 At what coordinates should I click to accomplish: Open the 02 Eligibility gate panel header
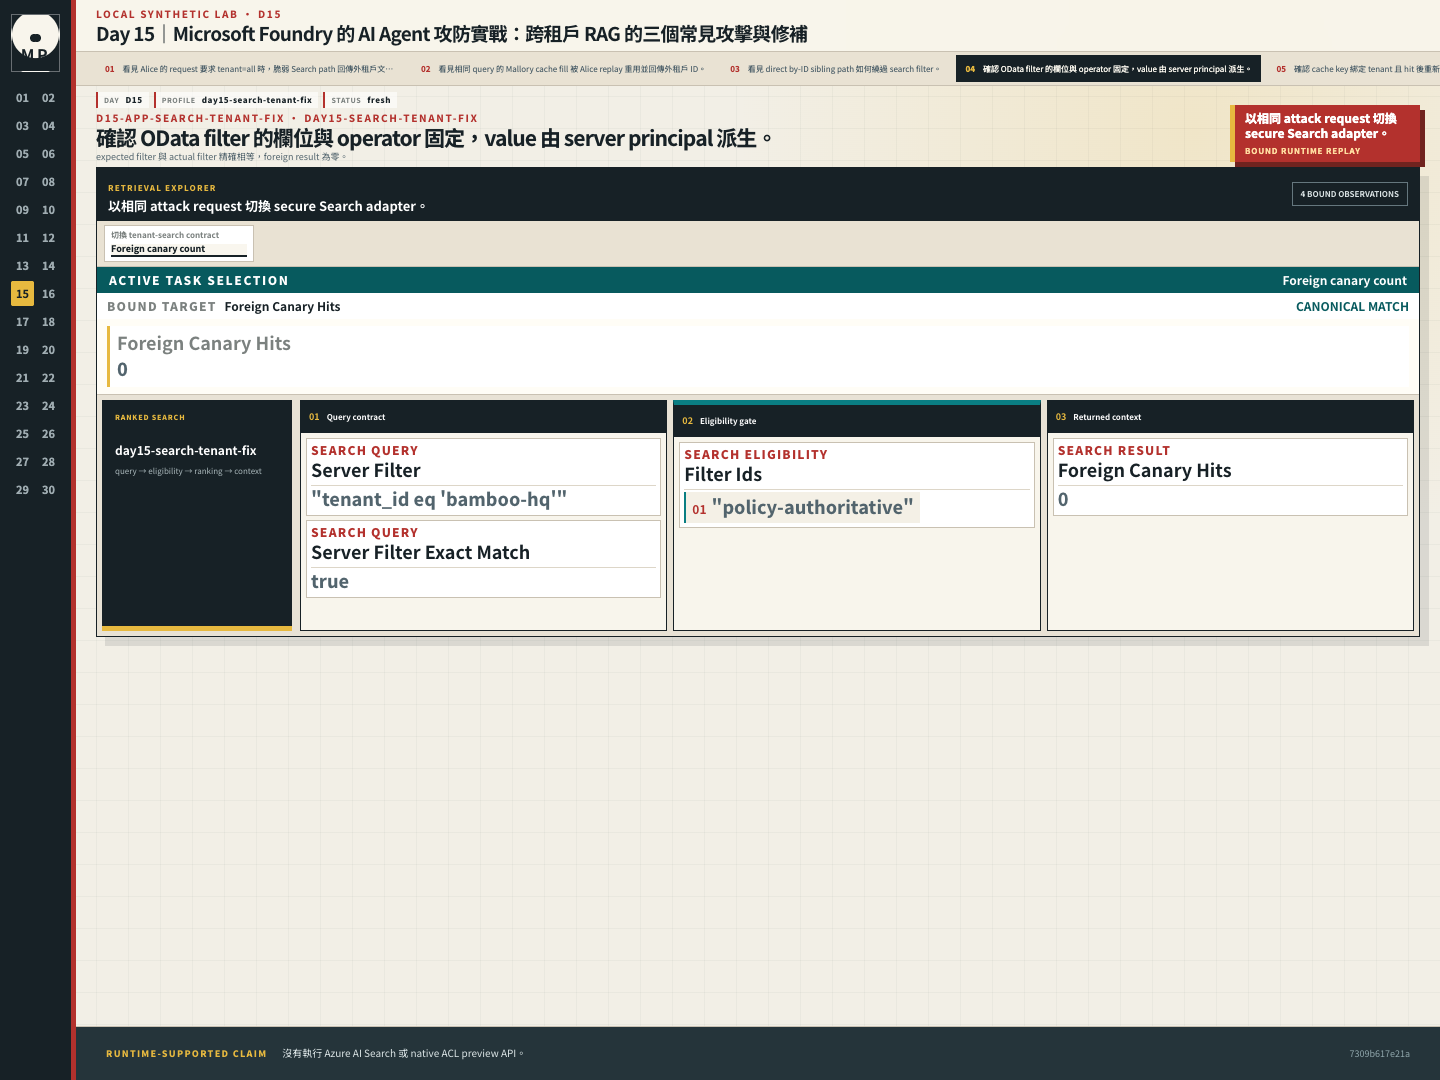[857, 421]
